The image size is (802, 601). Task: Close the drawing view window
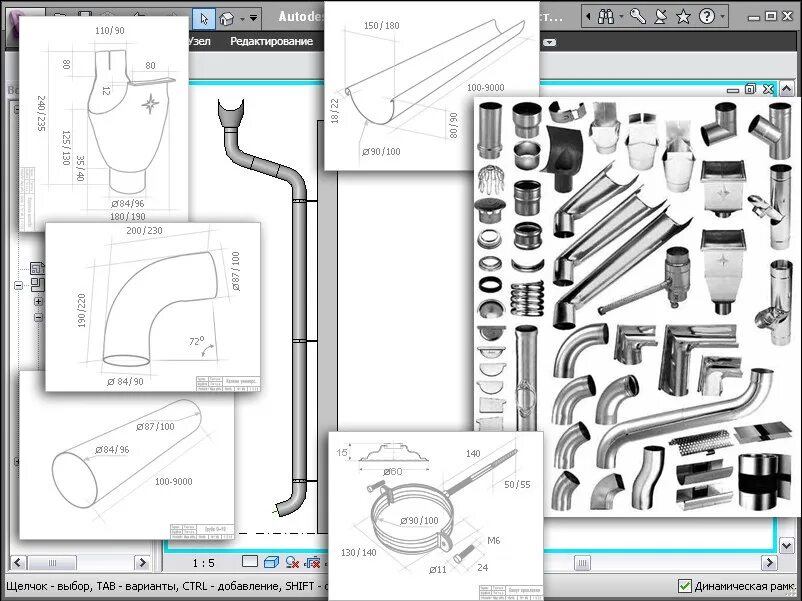pyautogui.click(x=768, y=89)
